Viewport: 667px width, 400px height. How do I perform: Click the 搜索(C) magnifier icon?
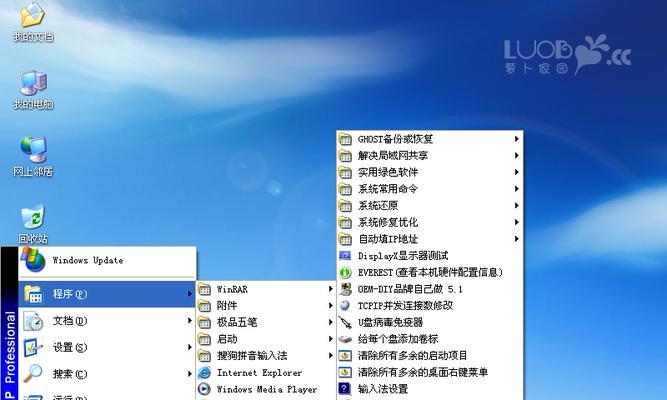pos(33,374)
